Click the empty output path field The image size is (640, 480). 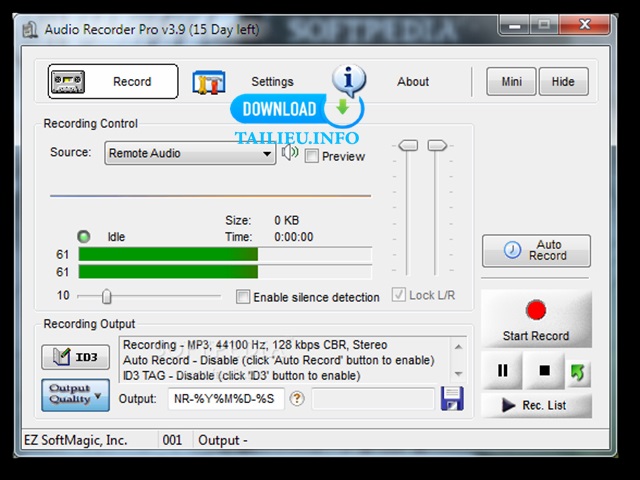[373, 399]
